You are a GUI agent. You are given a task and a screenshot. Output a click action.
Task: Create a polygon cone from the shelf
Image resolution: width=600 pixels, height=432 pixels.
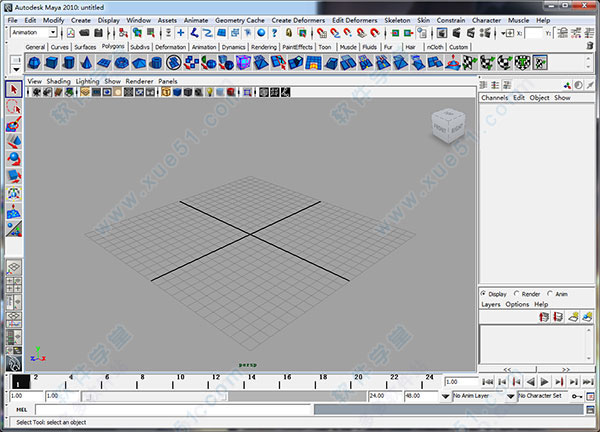86,63
